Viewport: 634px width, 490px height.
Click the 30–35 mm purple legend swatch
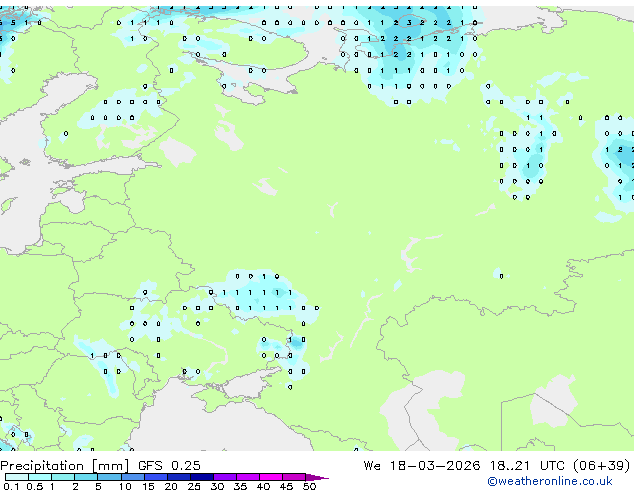click(225, 477)
